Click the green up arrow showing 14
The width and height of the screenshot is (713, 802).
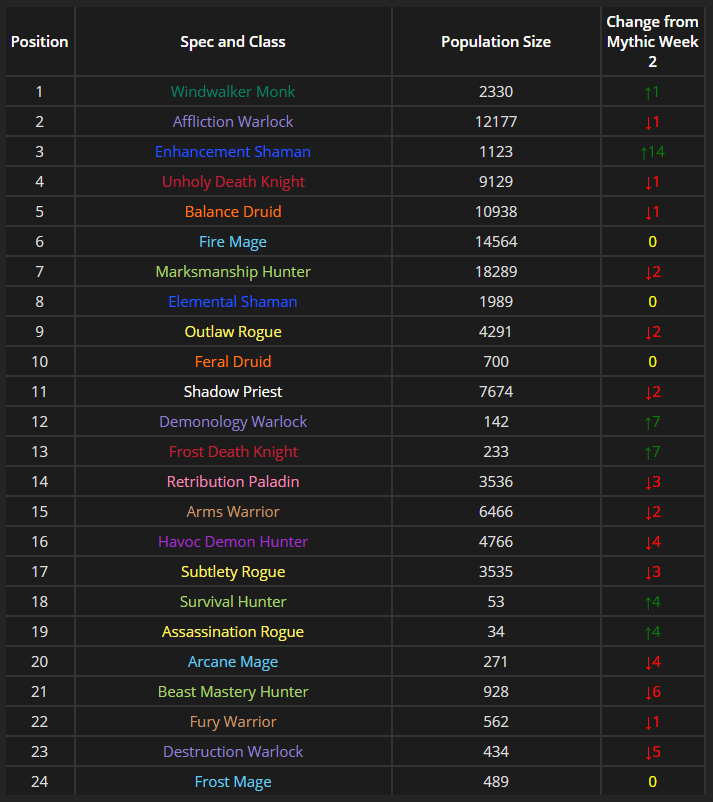tap(652, 152)
